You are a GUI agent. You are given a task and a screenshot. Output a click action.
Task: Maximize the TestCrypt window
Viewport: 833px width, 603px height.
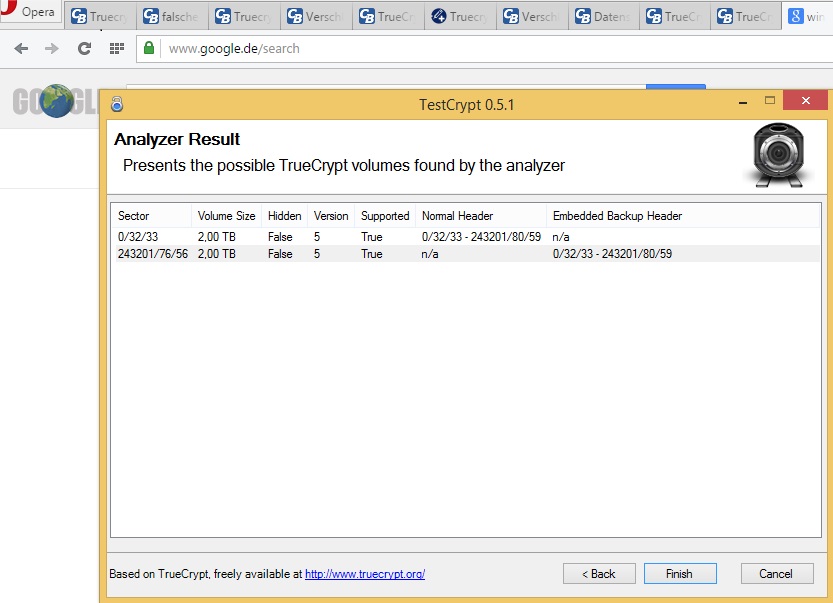[x=770, y=100]
